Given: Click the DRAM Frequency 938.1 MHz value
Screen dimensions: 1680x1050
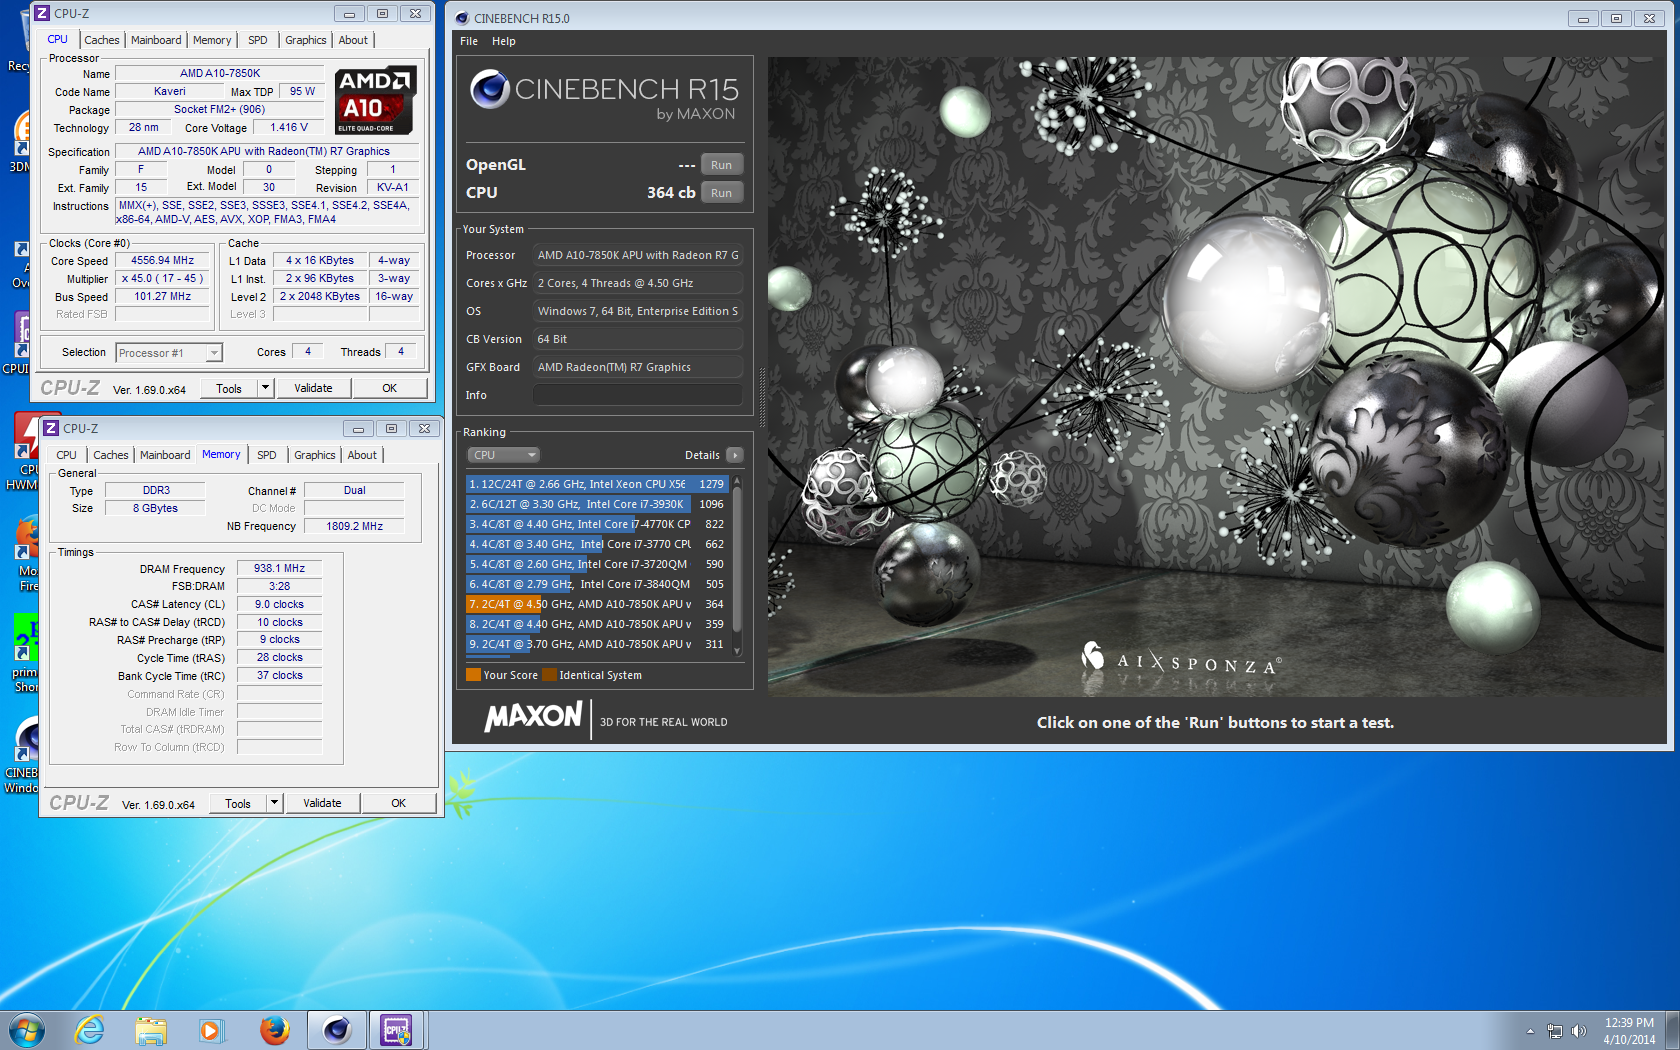Looking at the screenshot, I should tap(279, 568).
